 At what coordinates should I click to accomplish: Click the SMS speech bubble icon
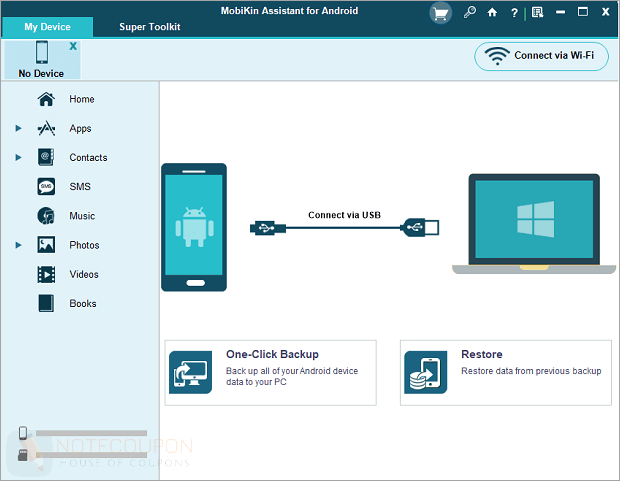[x=46, y=187]
